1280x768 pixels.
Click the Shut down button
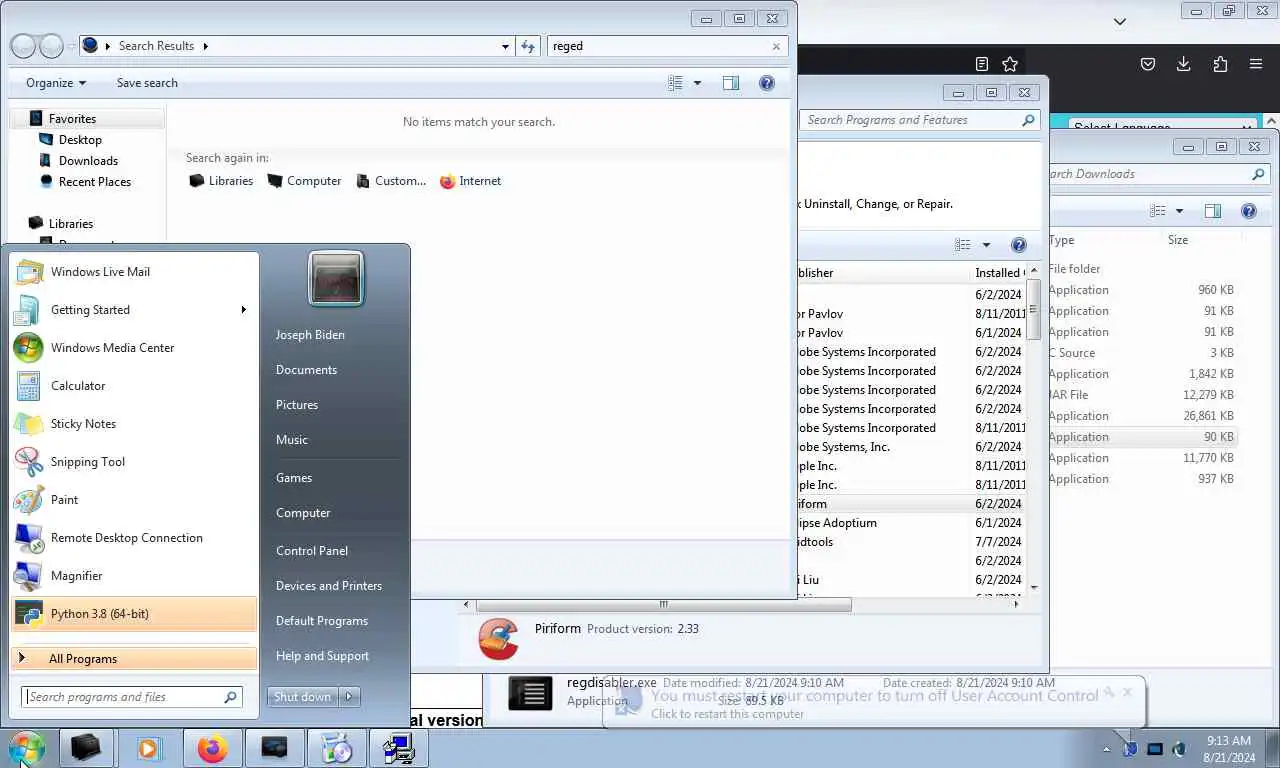pos(303,697)
